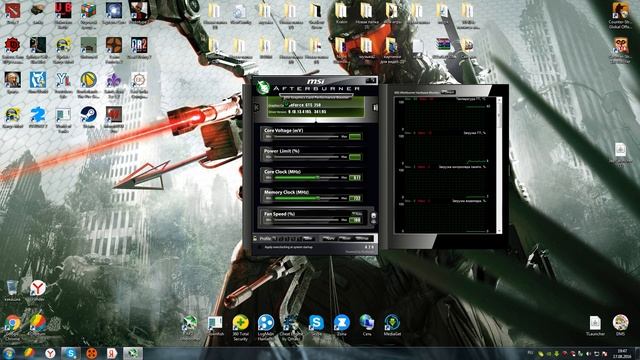
Task: Click the Afterburner profile lock icon
Action: click(x=256, y=238)
